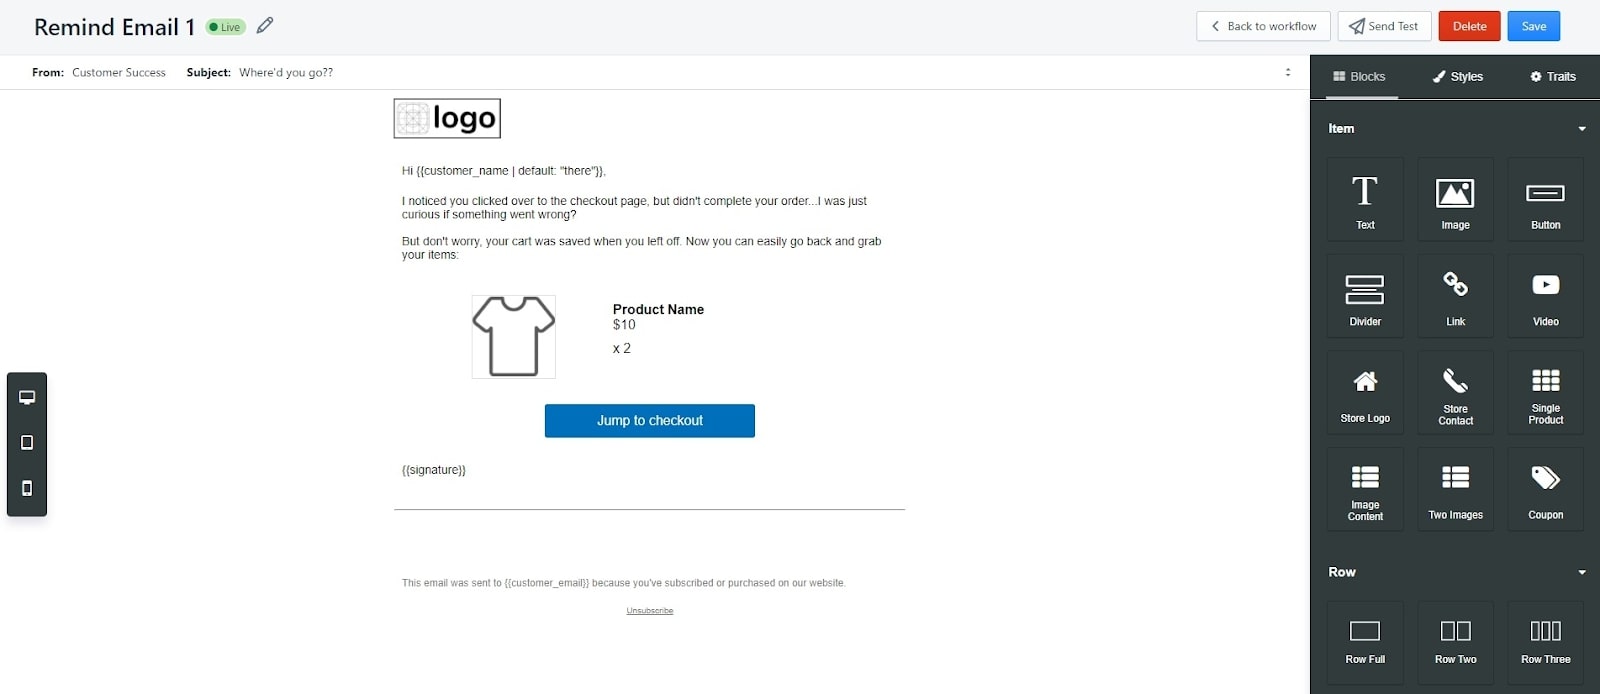Image resolution: width=1600 pixels, height=694 pixels.
Task: Add the Store Logo block
Action: (x=1365, y=393)
